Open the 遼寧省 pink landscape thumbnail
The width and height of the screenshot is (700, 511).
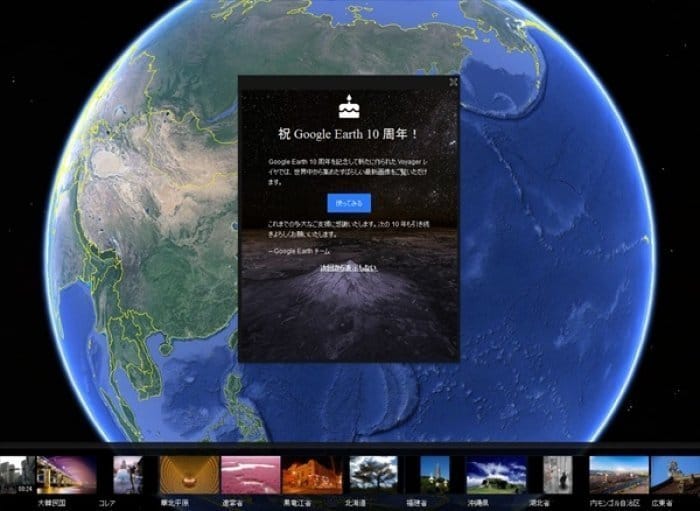250,475
